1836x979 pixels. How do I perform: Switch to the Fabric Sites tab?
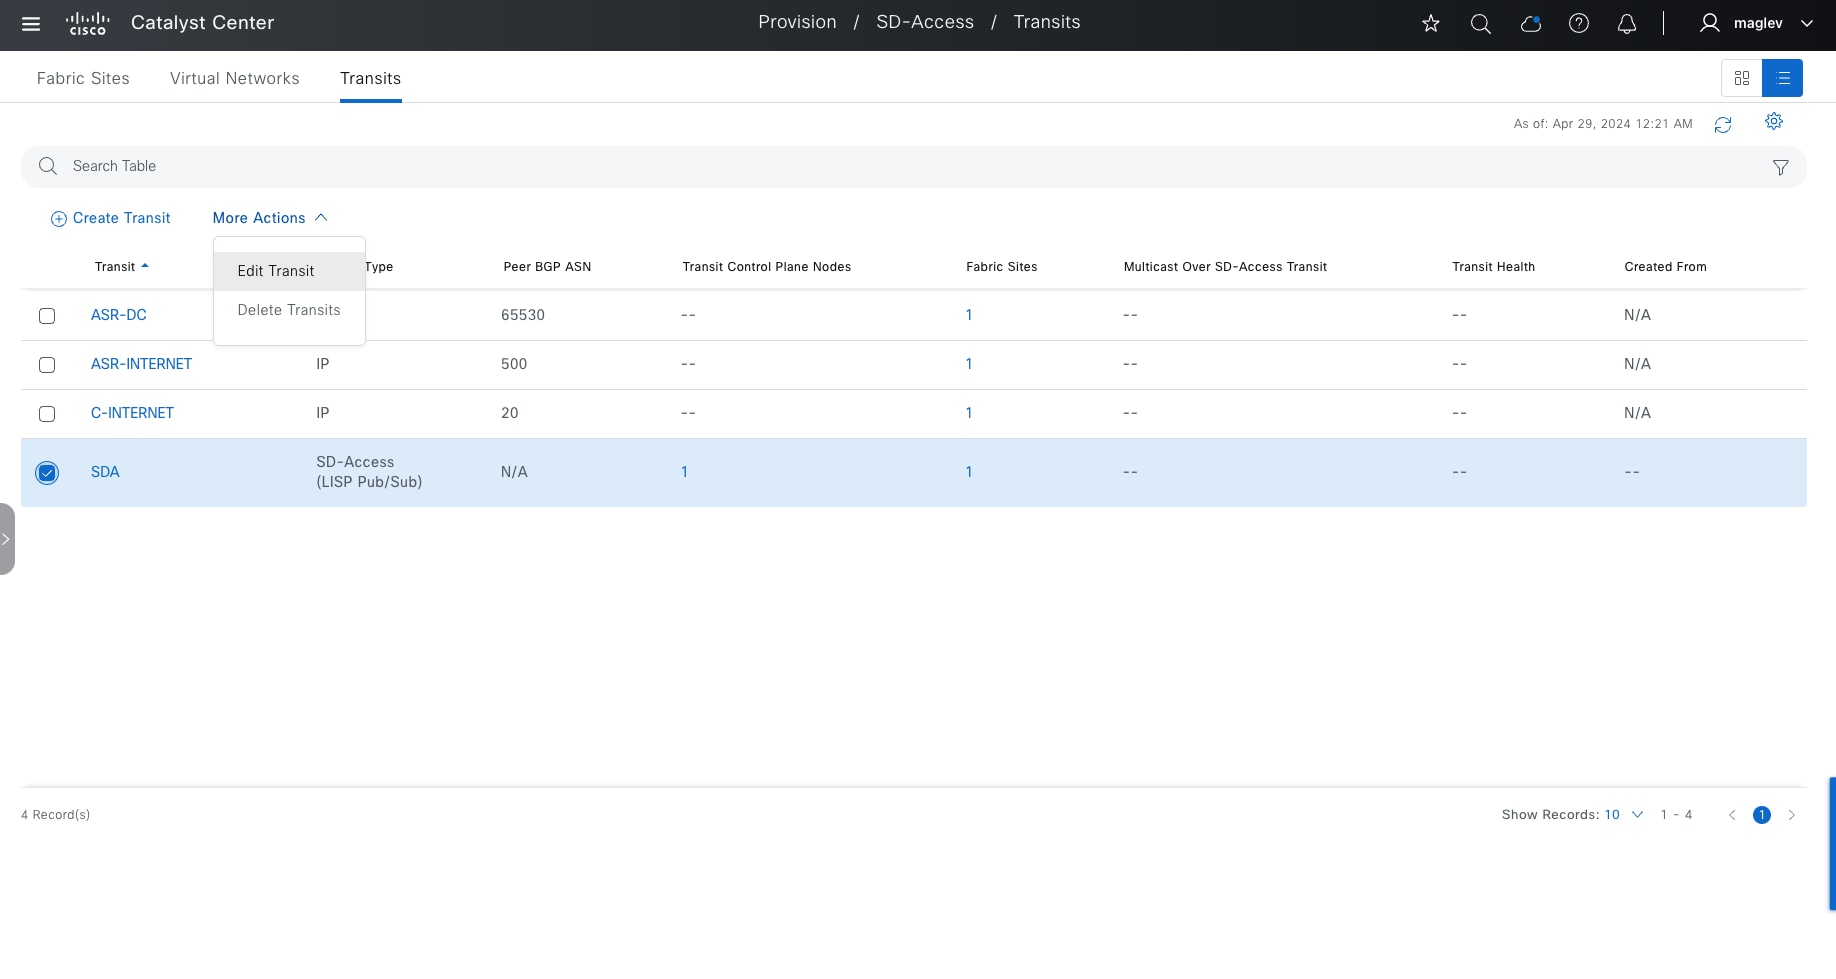coord(83,78)
